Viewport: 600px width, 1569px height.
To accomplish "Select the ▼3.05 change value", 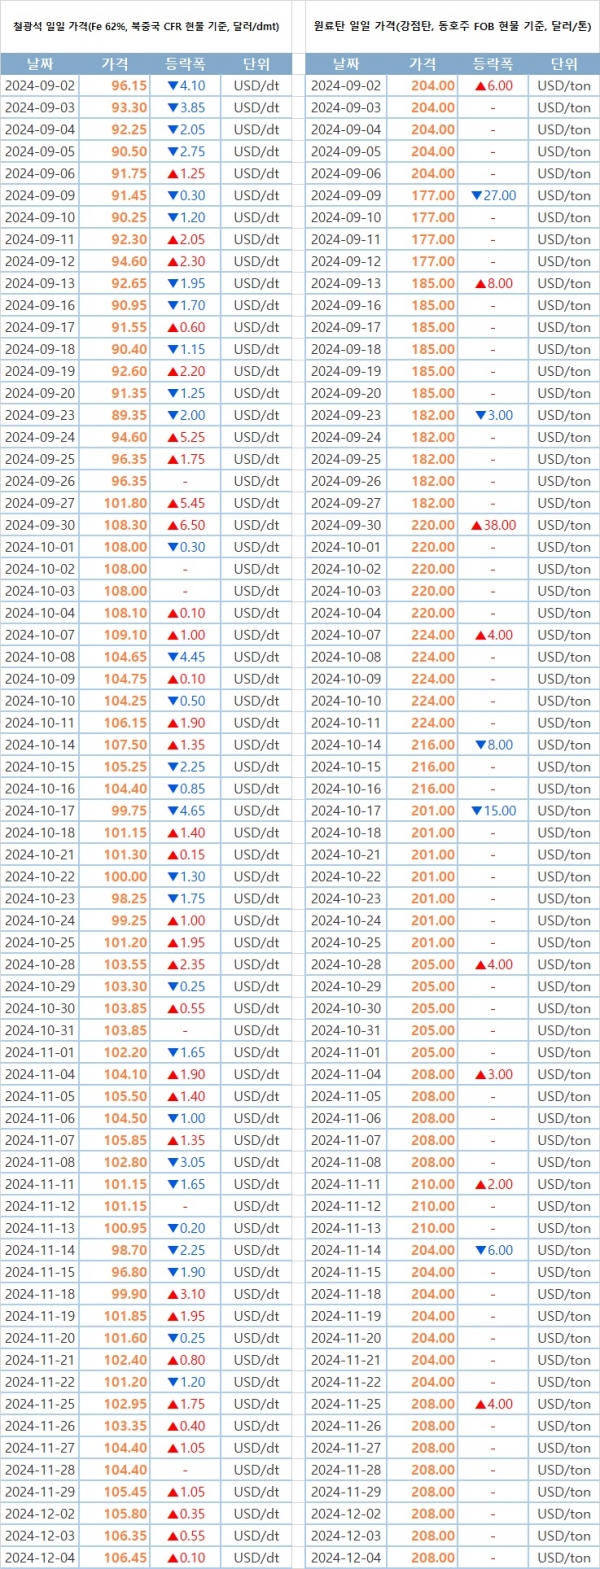I will click(186, 1163).
